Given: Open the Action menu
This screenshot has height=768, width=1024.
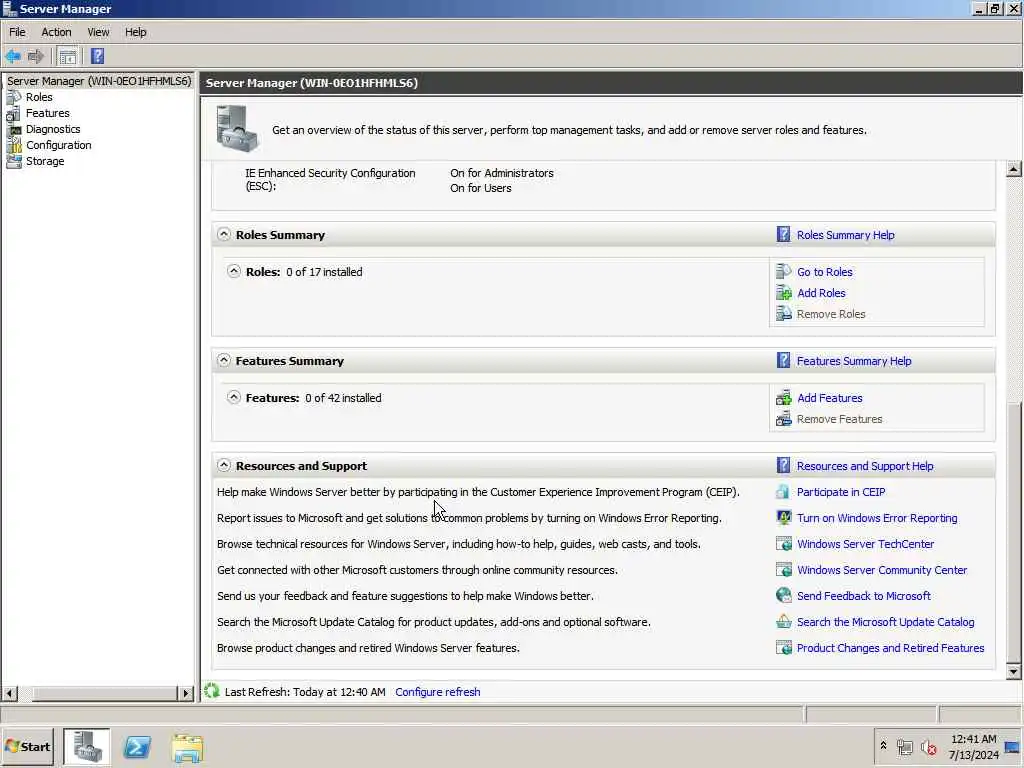Looking at the screenshot, I should pos(56,32).
